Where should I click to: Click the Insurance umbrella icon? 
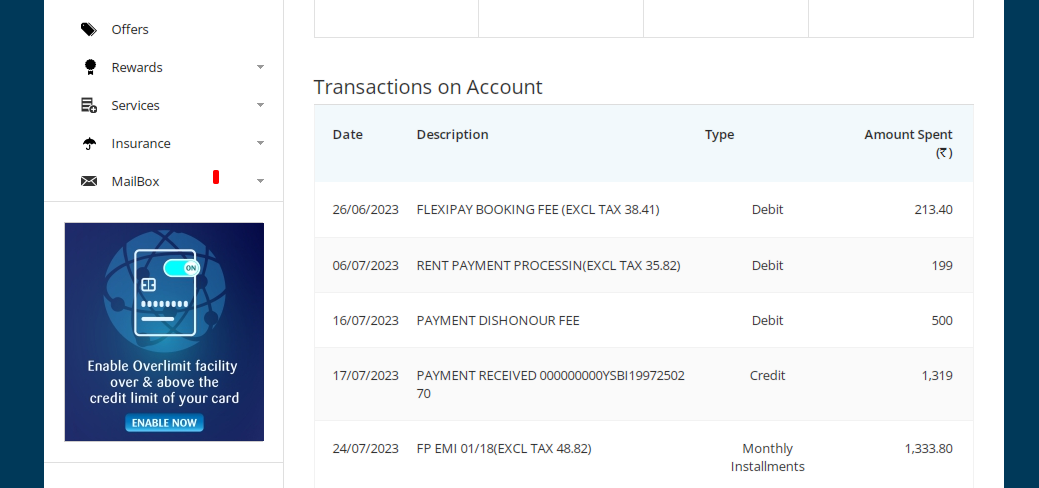click(x=89, y=143)
